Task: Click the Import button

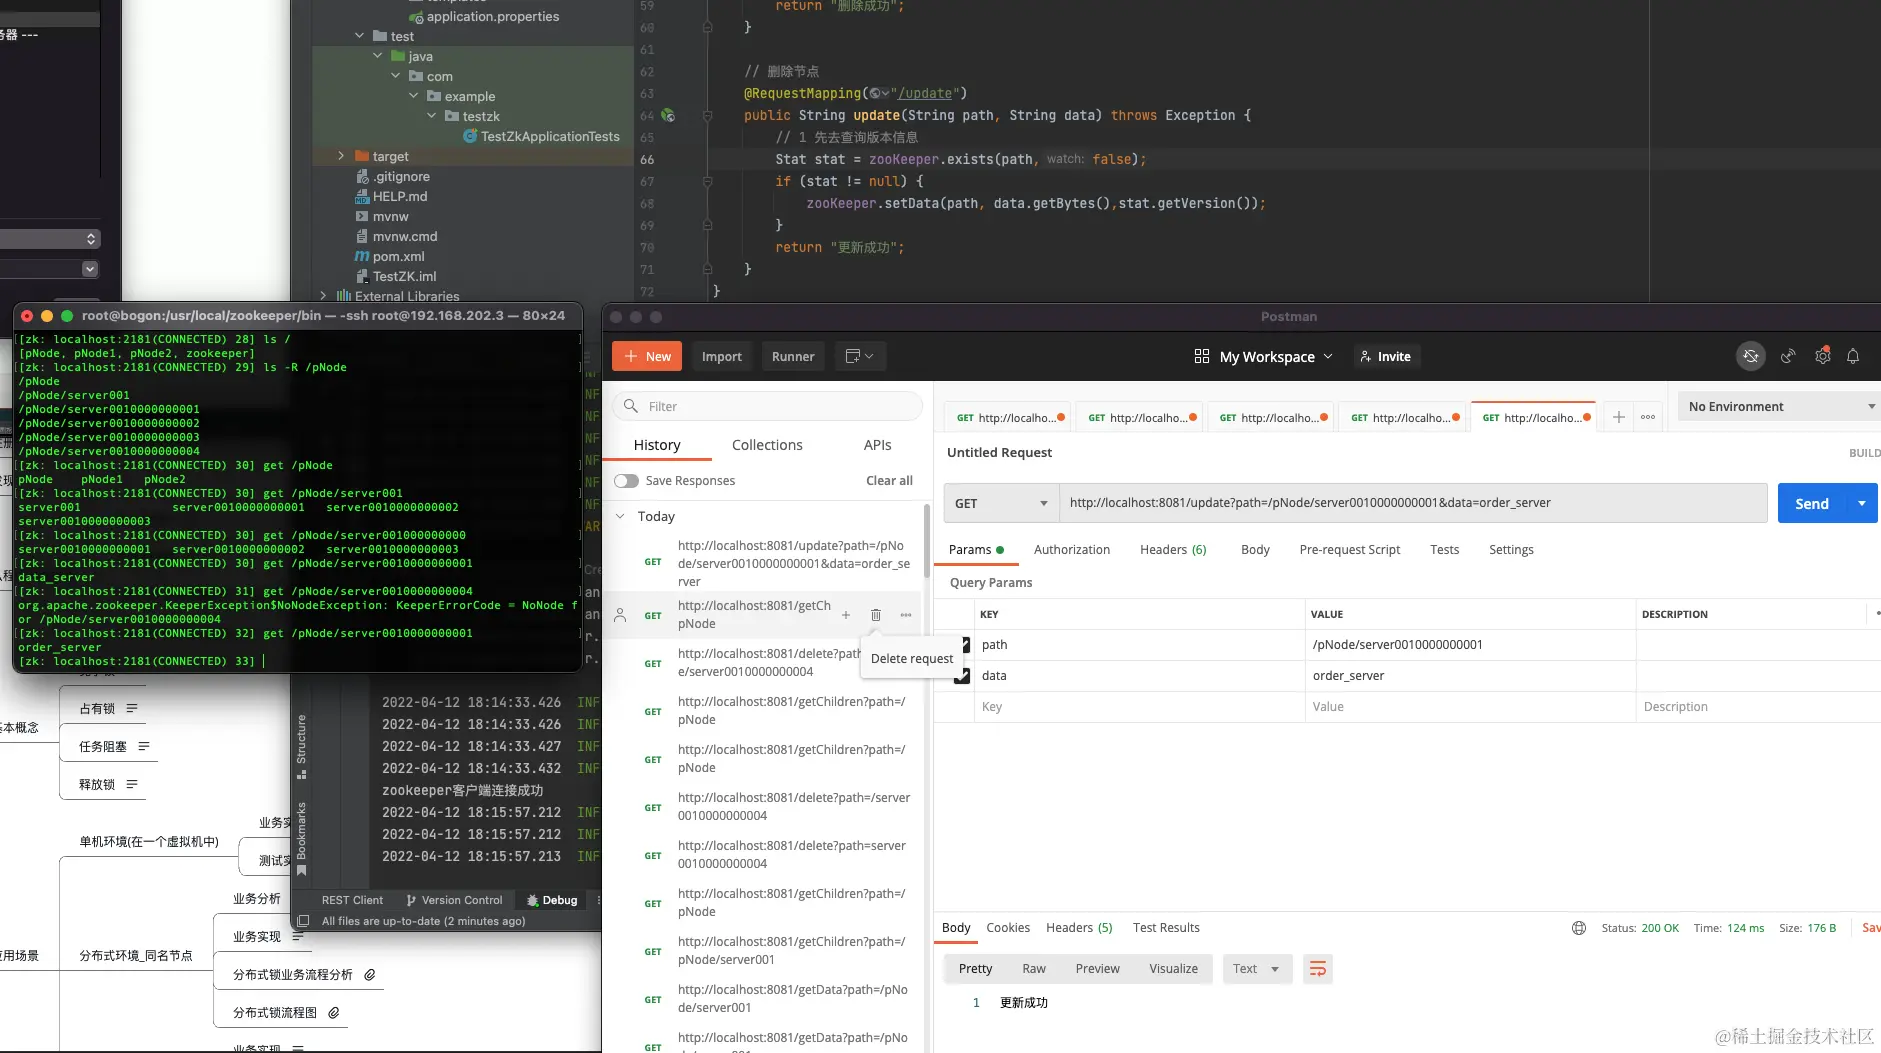Action: click(x=722, y=356)
